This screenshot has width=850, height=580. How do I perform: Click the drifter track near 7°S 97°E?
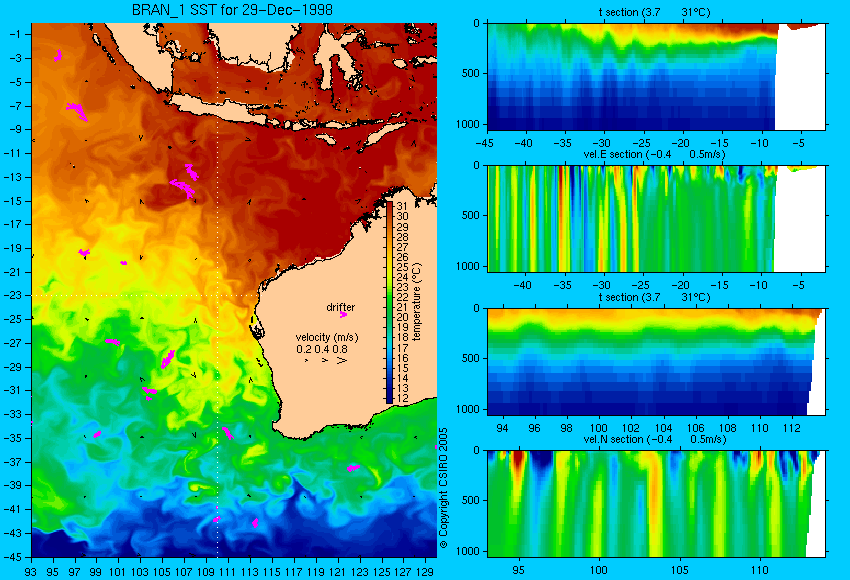[76, 111]
